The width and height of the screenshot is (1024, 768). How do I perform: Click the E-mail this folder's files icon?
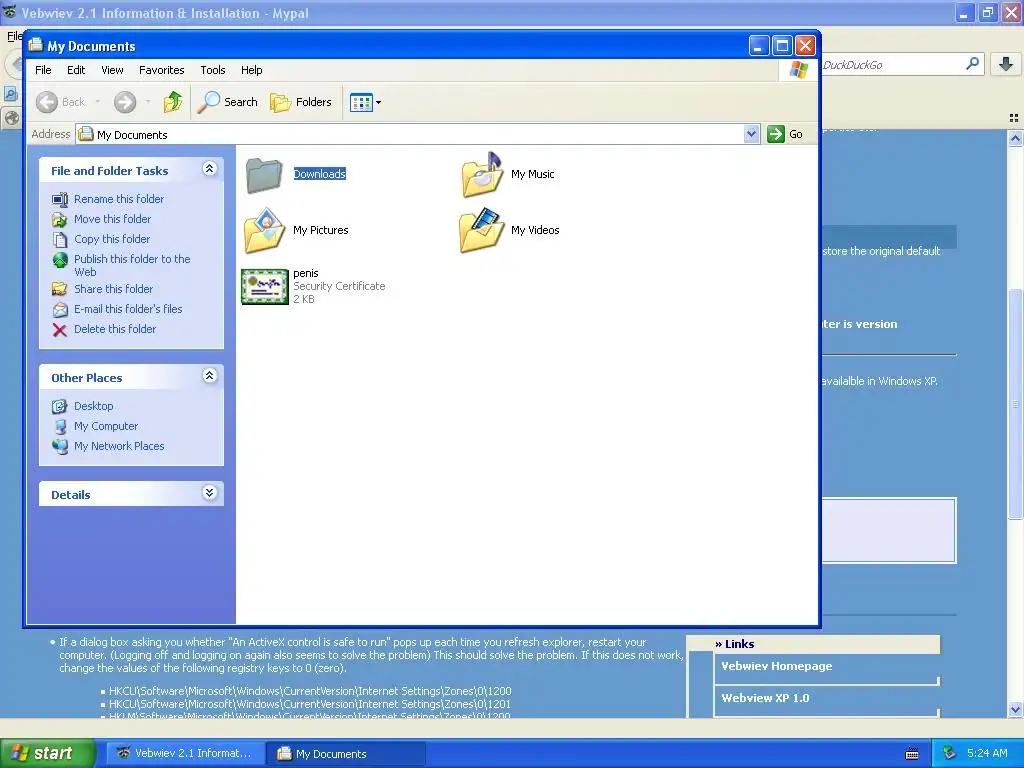(59, 310)
